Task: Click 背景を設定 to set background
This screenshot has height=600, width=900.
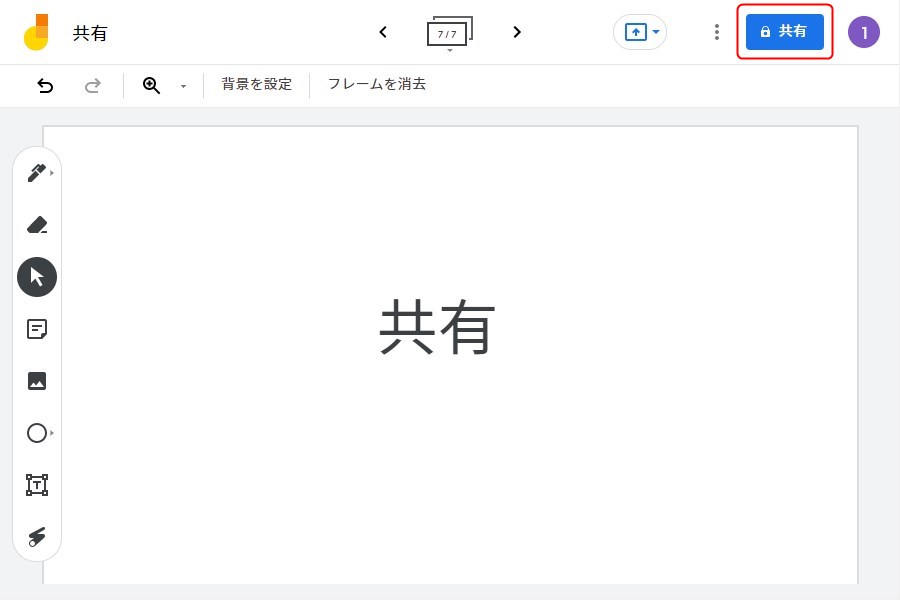Action: coord(257,84)
